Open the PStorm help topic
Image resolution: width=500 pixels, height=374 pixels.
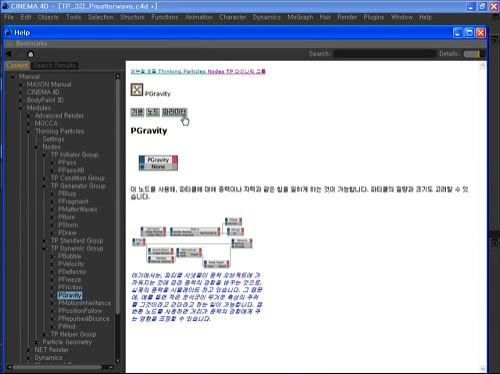68,225
